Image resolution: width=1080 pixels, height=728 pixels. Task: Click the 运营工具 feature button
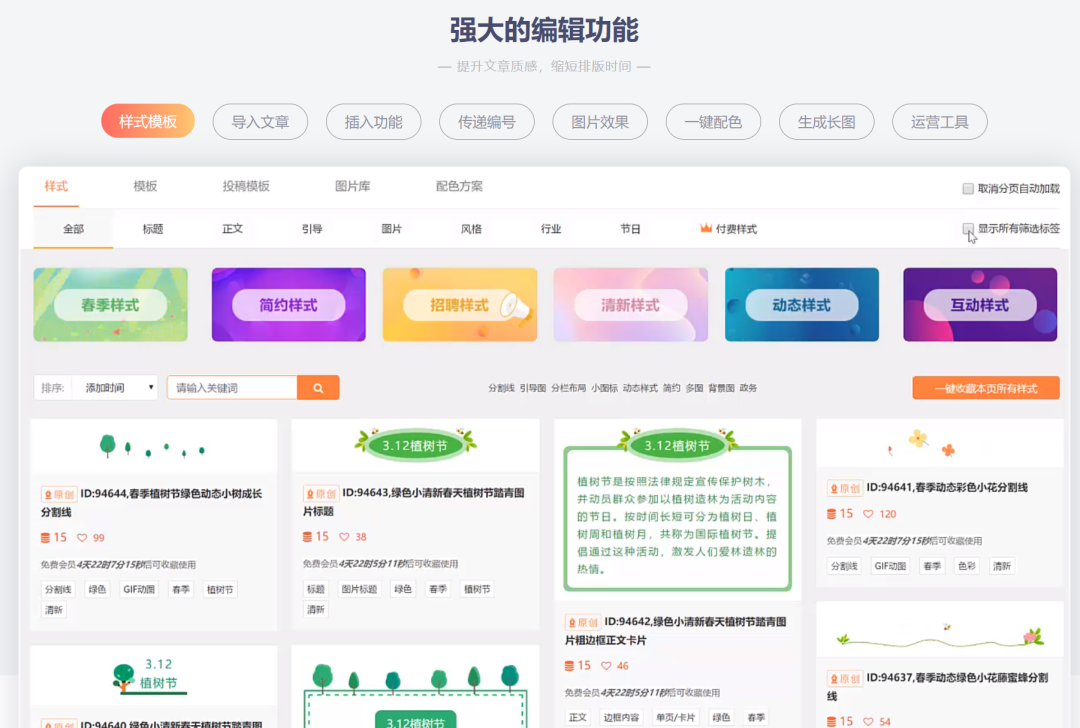(x=939, y=122)
